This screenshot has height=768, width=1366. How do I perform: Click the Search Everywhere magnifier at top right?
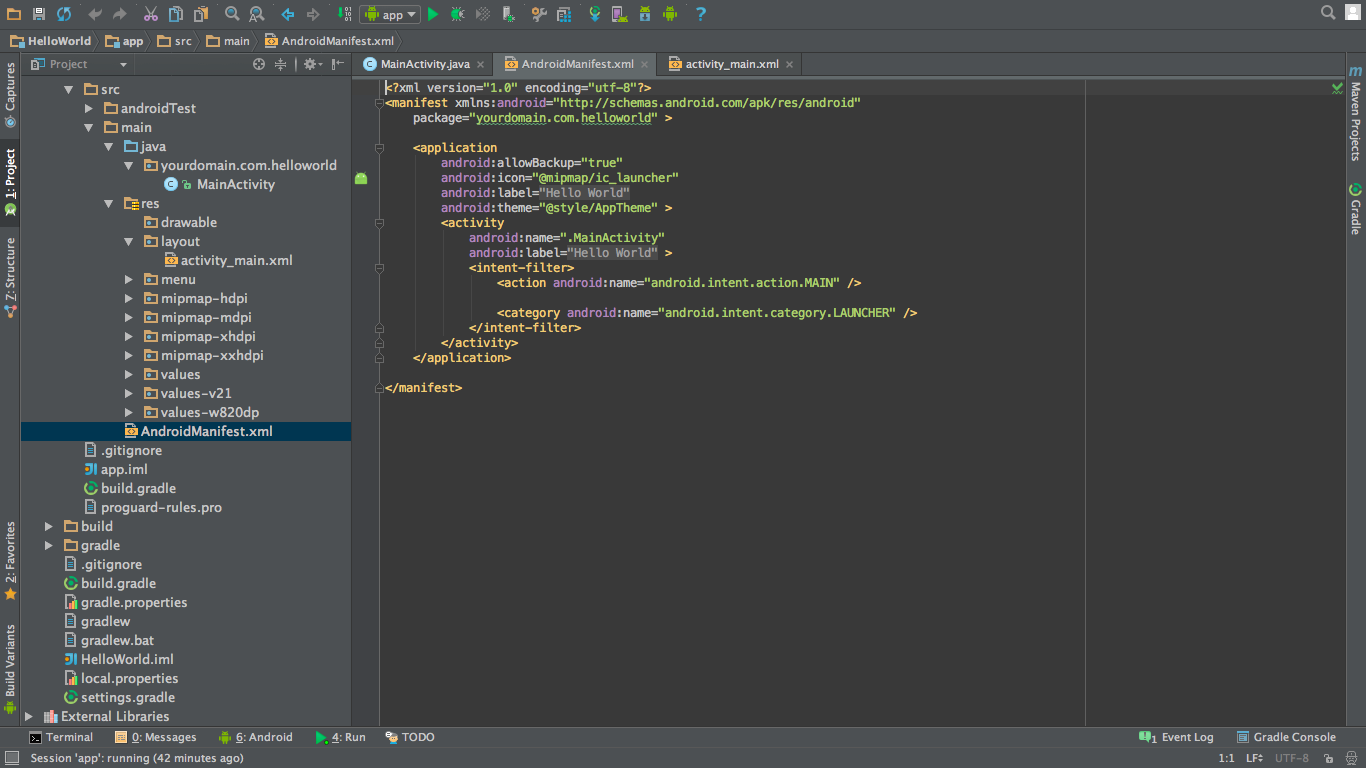(1327, 13)
